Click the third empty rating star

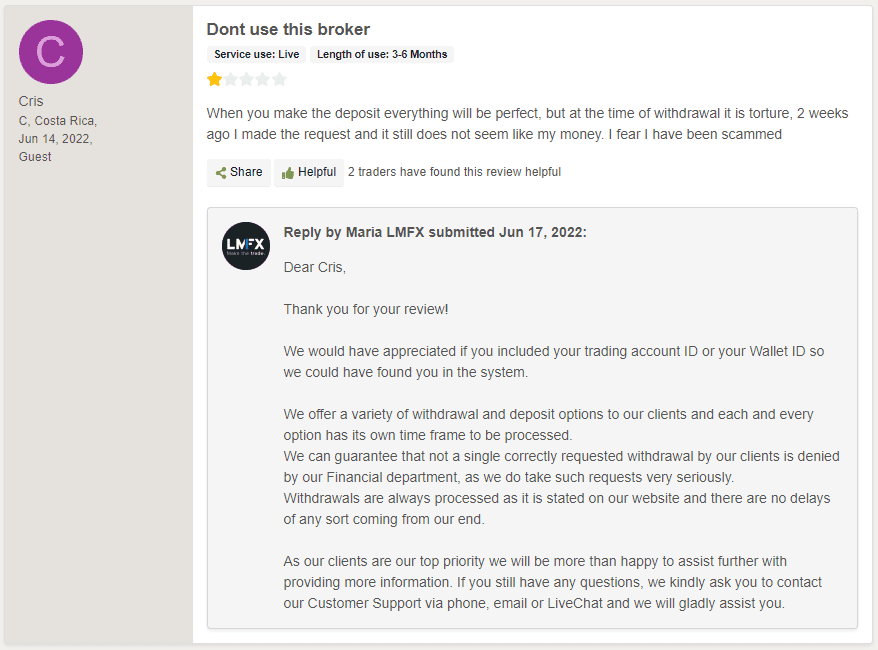click(247, 79)
